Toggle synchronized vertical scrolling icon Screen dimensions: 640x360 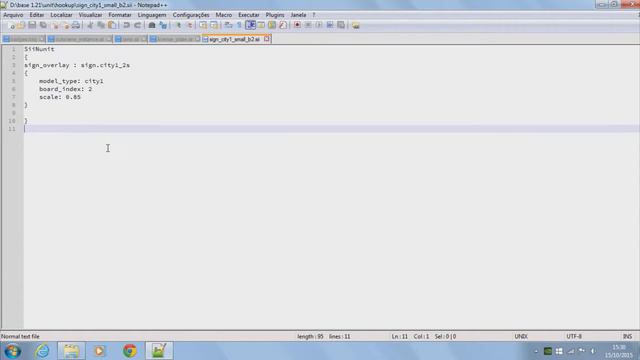coord(203,25)
